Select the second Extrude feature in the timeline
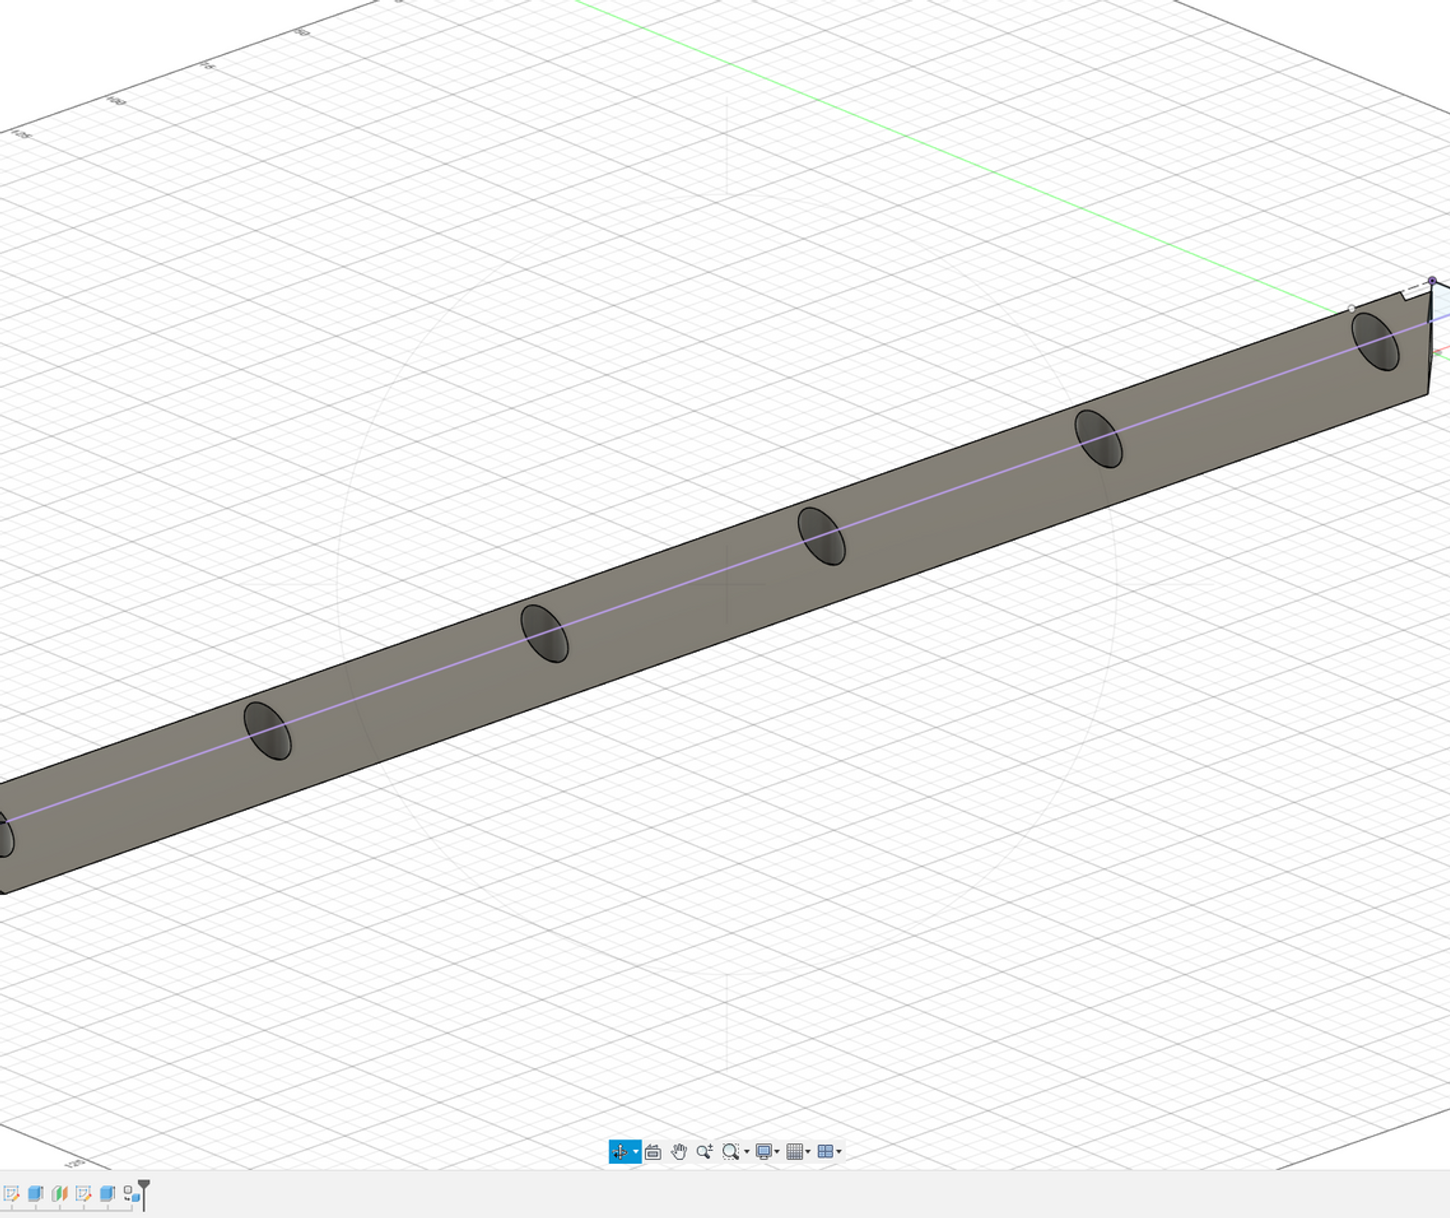The image size is (1450, 1218). [107, 1193]
